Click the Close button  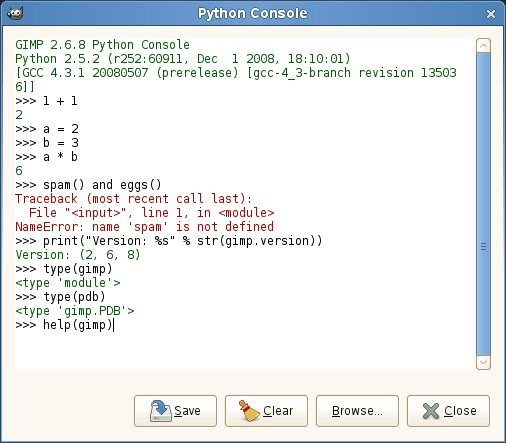448,411
